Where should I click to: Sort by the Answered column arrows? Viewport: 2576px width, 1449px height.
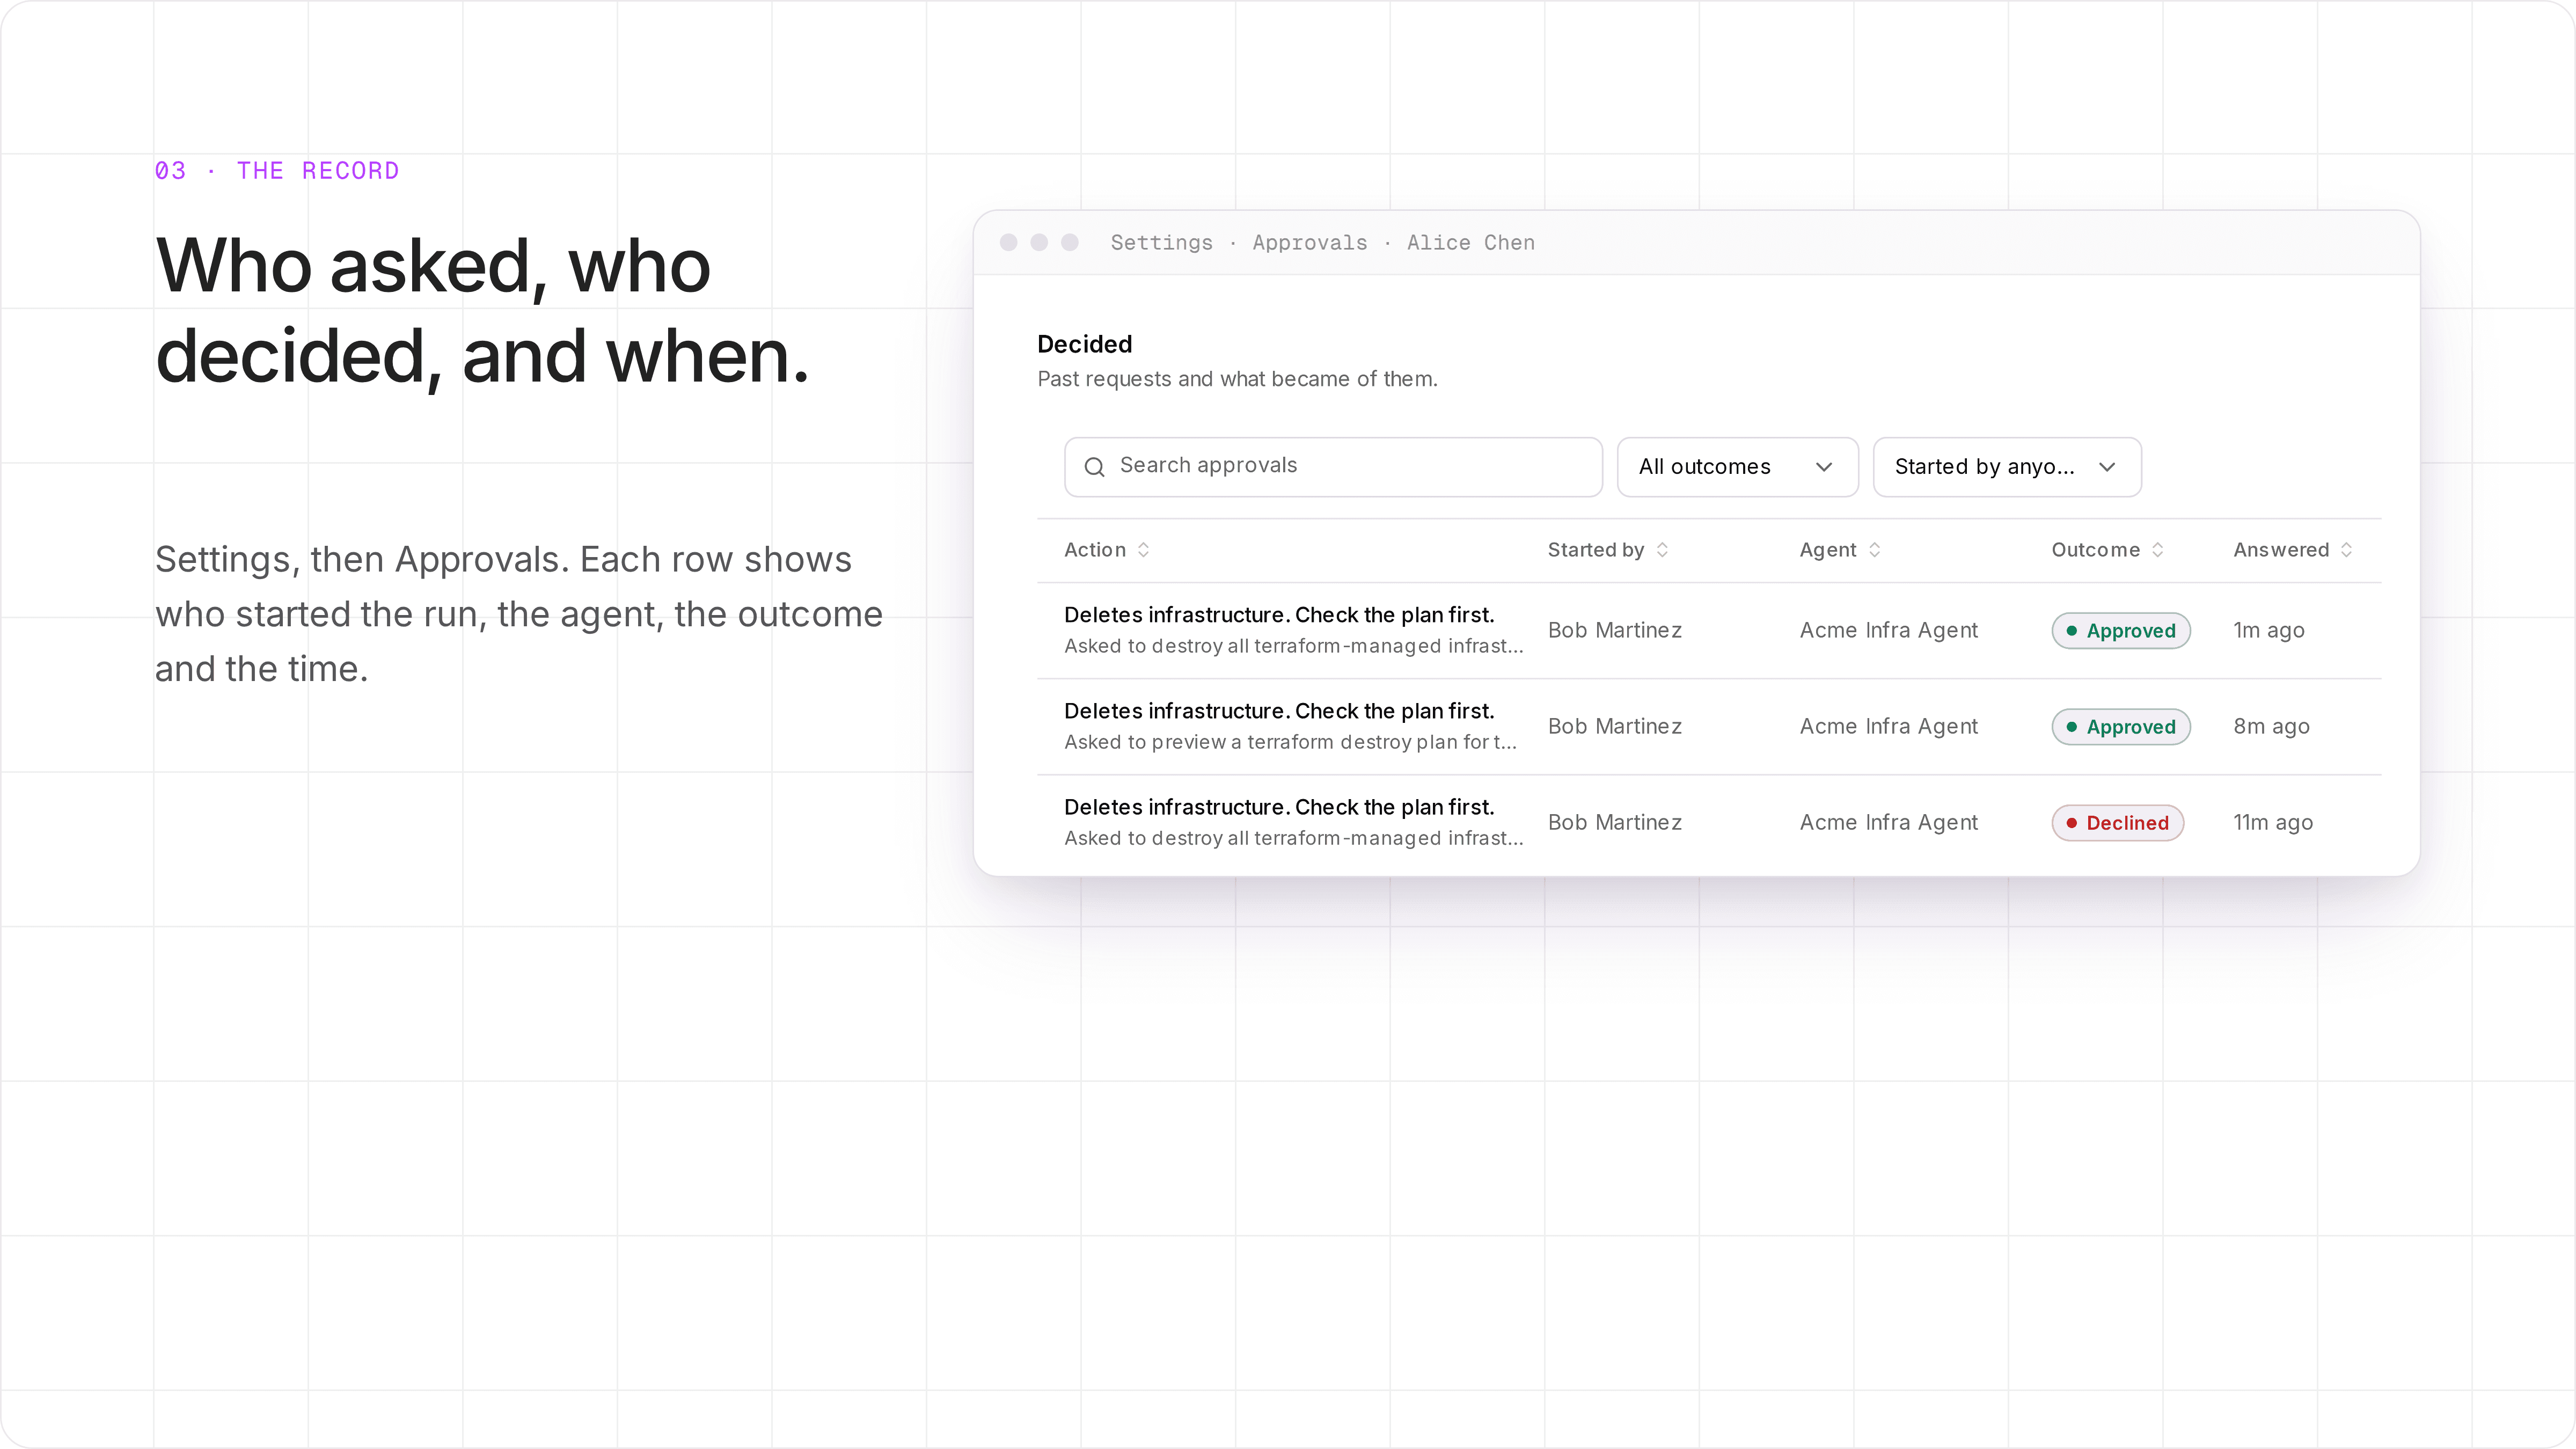[x=2346, y=550]
